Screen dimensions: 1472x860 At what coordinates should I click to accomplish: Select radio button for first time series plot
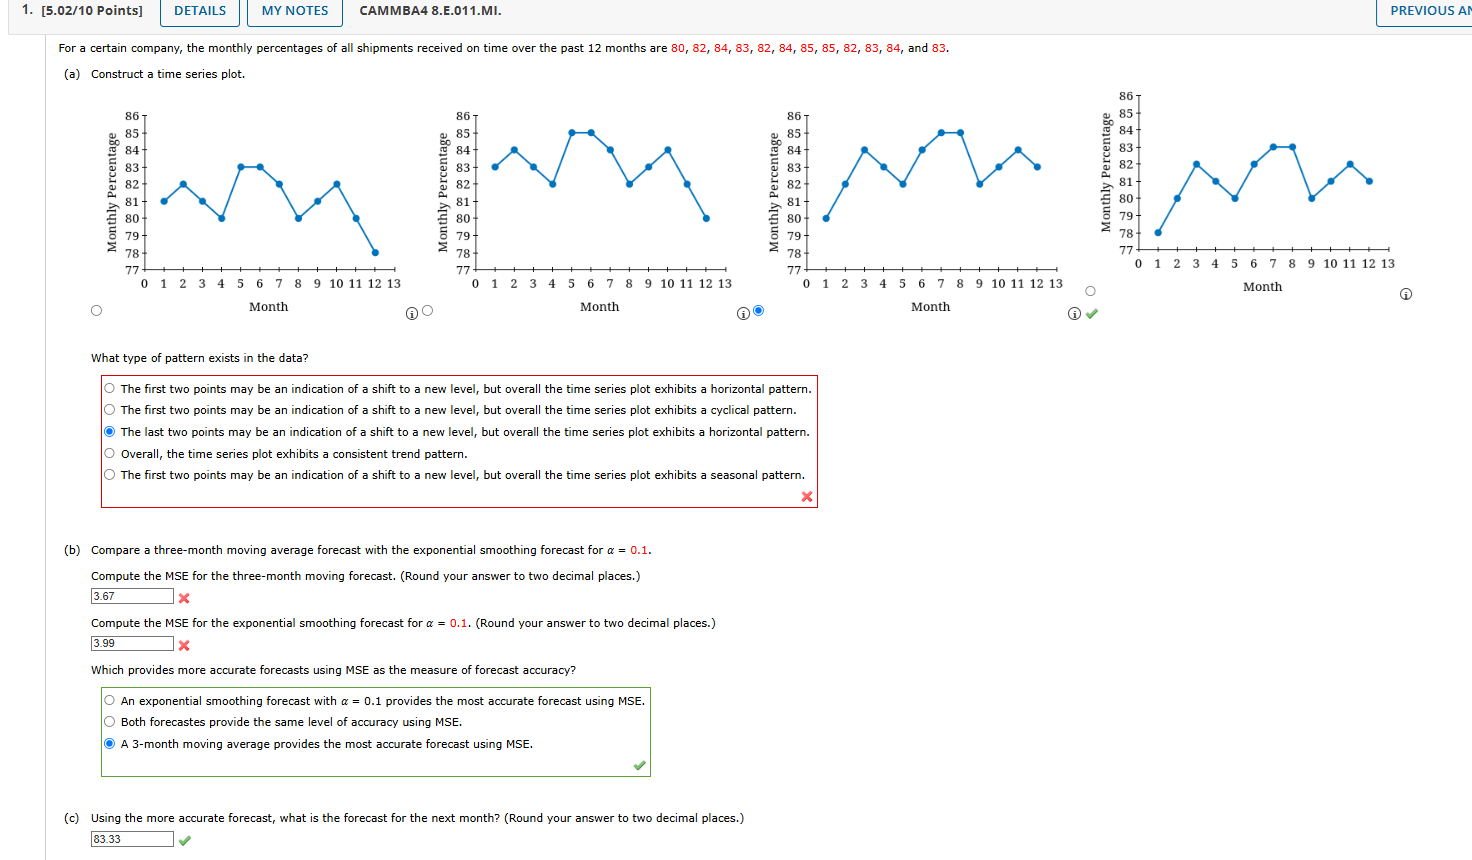tap(96, 310)
